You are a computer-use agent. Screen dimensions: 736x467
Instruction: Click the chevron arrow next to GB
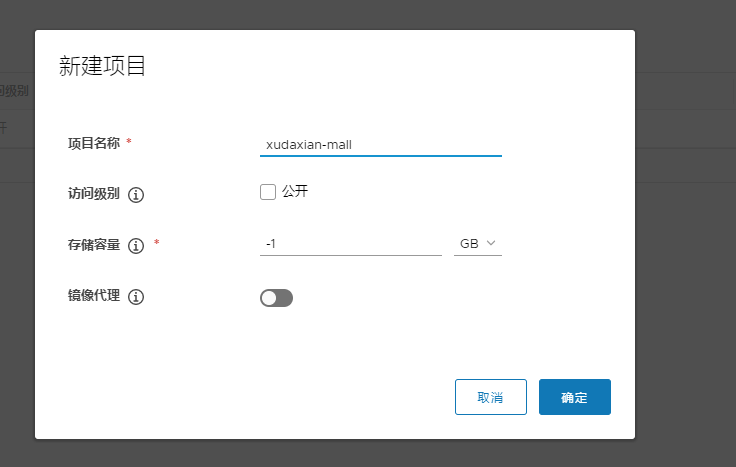click(x=491, y=243)
